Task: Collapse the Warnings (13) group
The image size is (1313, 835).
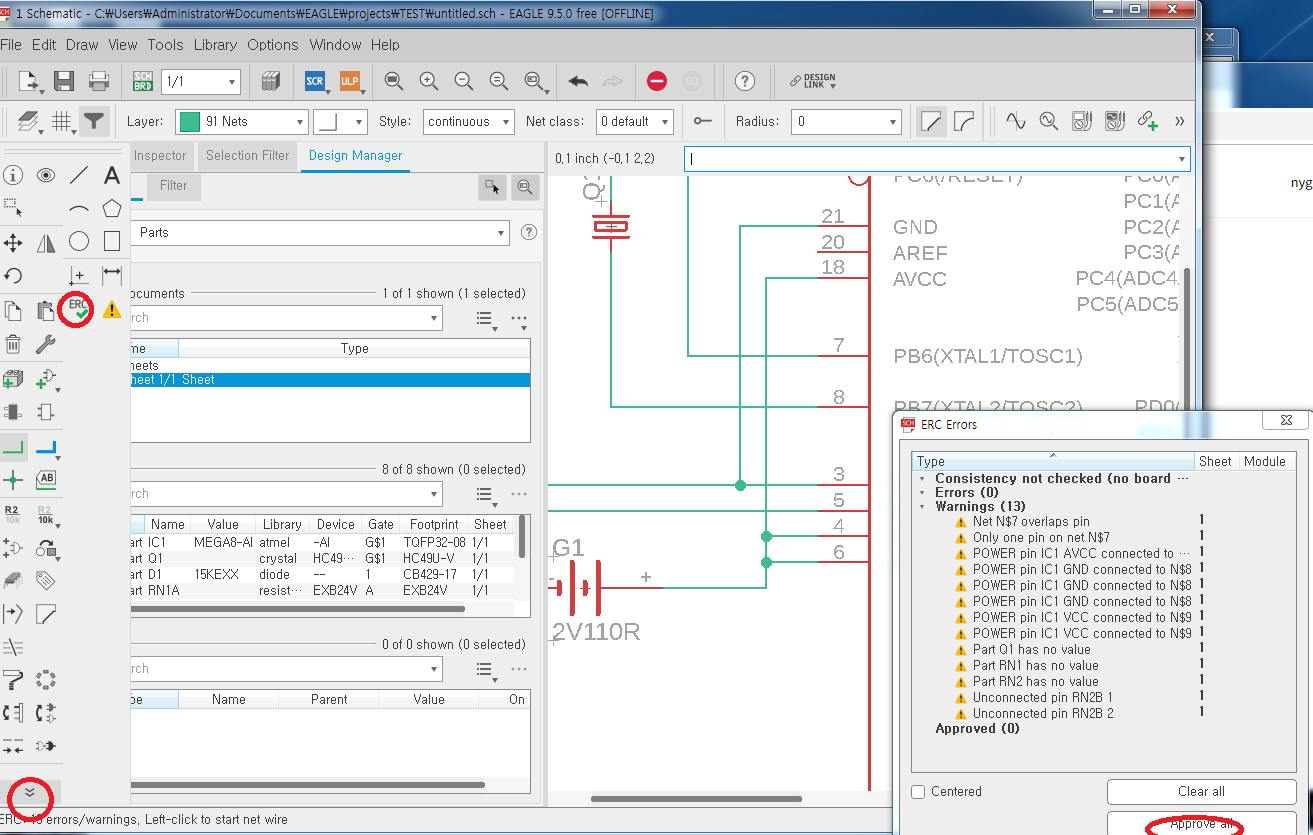Action: pos(922,507)
